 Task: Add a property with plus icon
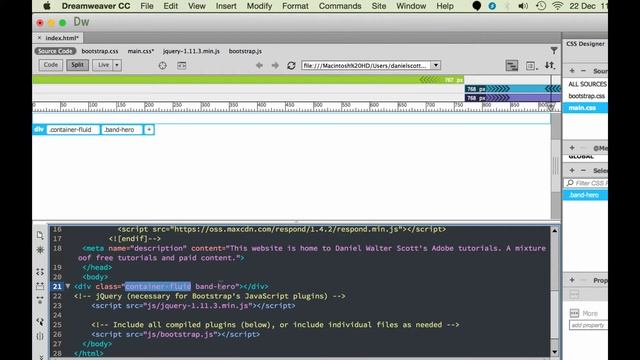point(572,280)
